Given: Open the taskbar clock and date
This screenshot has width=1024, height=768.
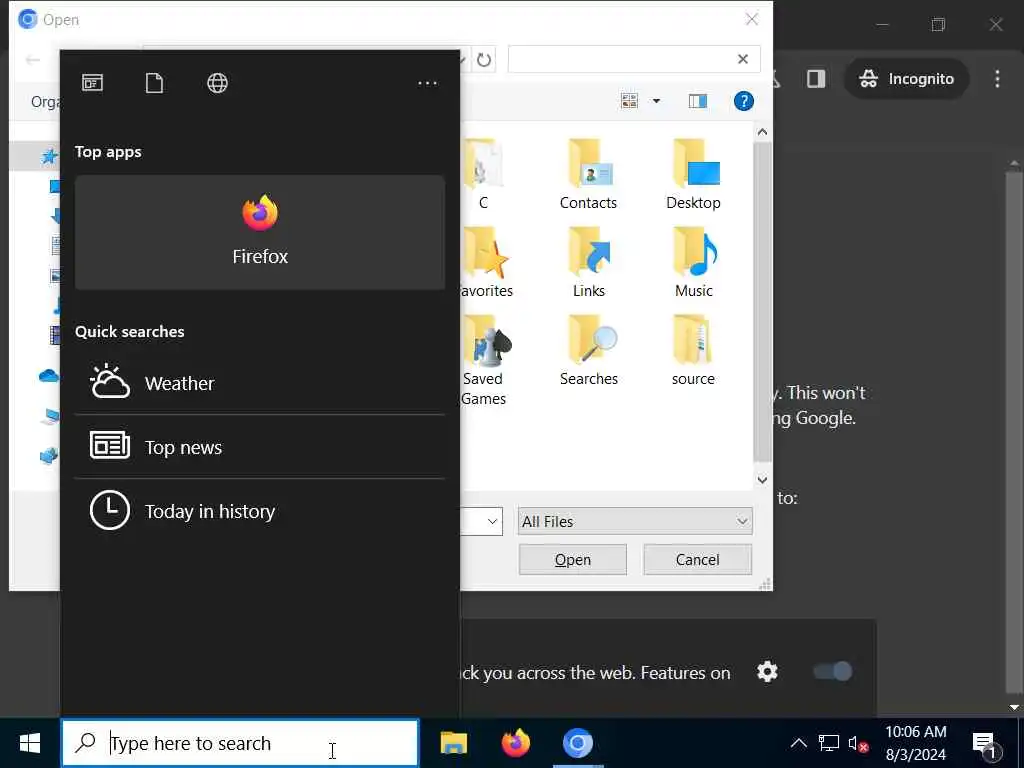Looking at the screenshot, I should pos(916,743).
